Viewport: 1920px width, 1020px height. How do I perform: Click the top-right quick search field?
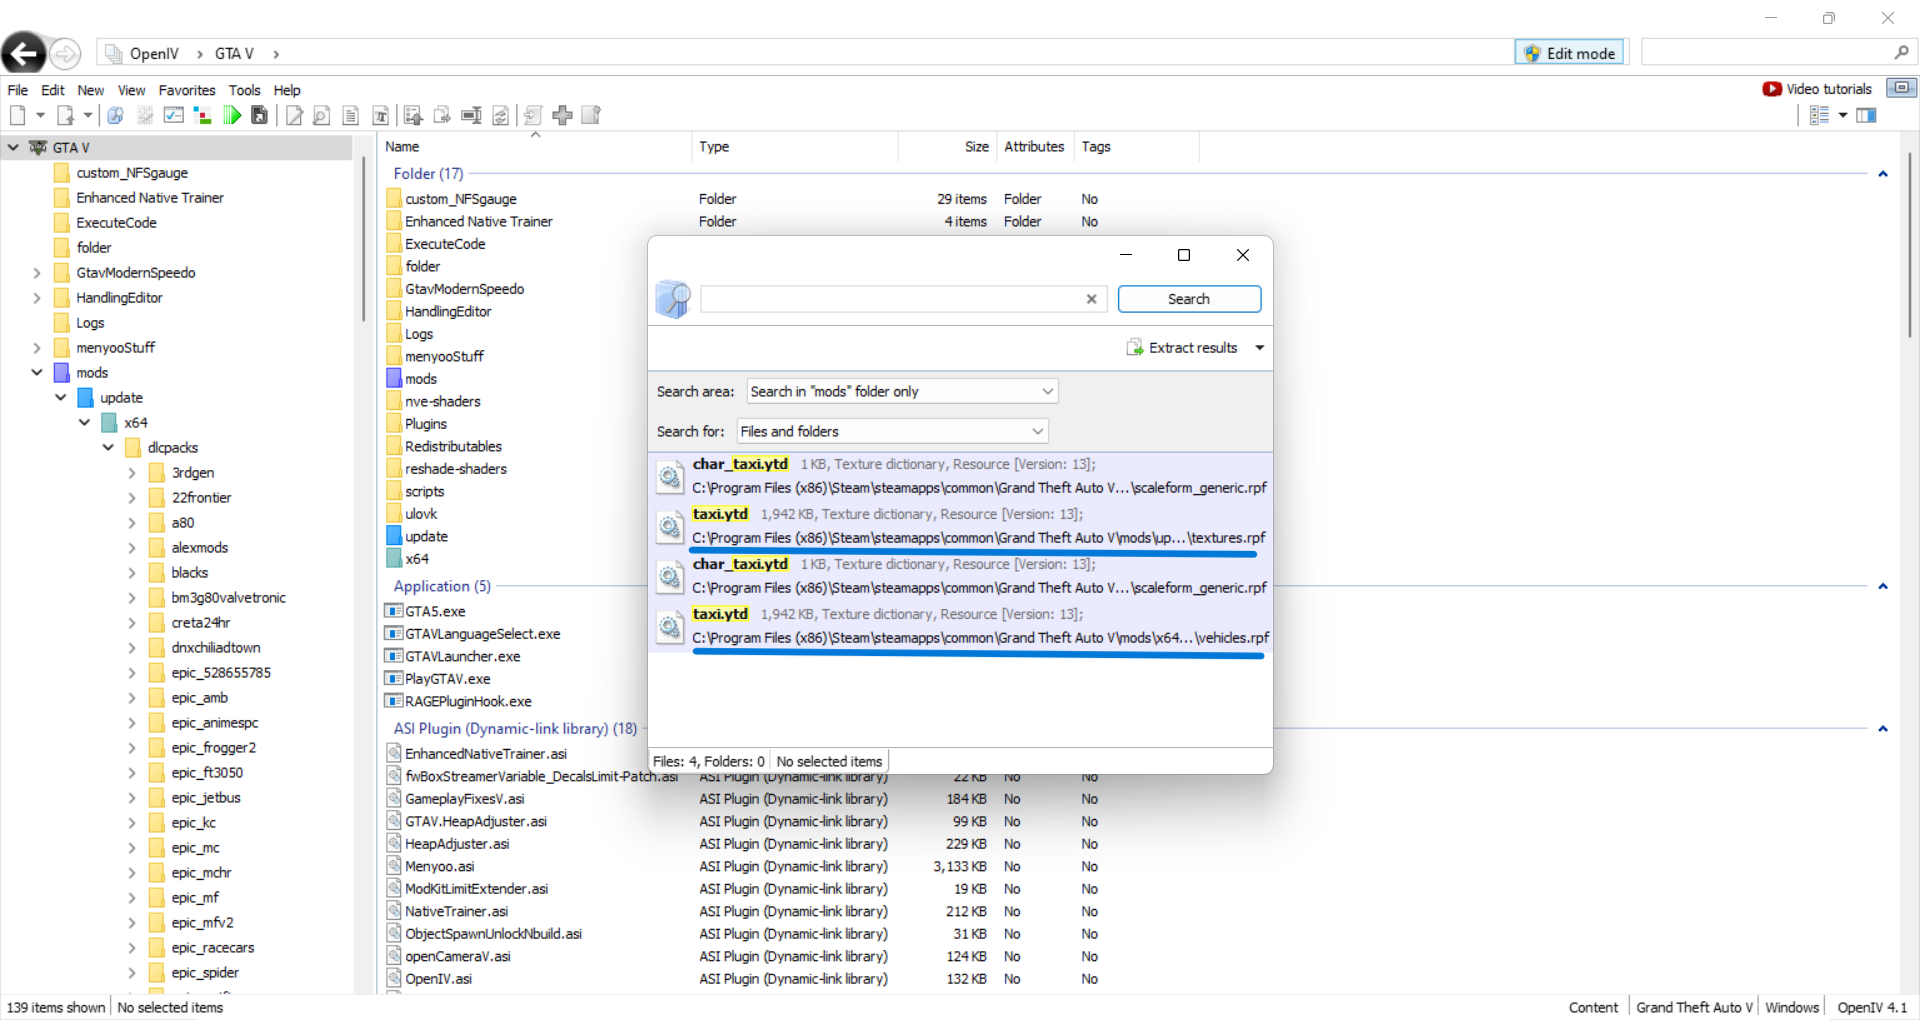(x=1766, y=52)
